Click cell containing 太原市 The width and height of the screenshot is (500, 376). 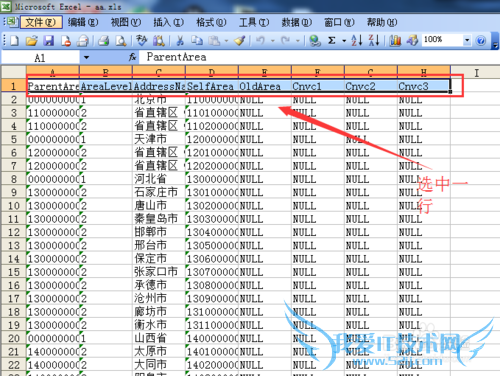pos(159,351)
